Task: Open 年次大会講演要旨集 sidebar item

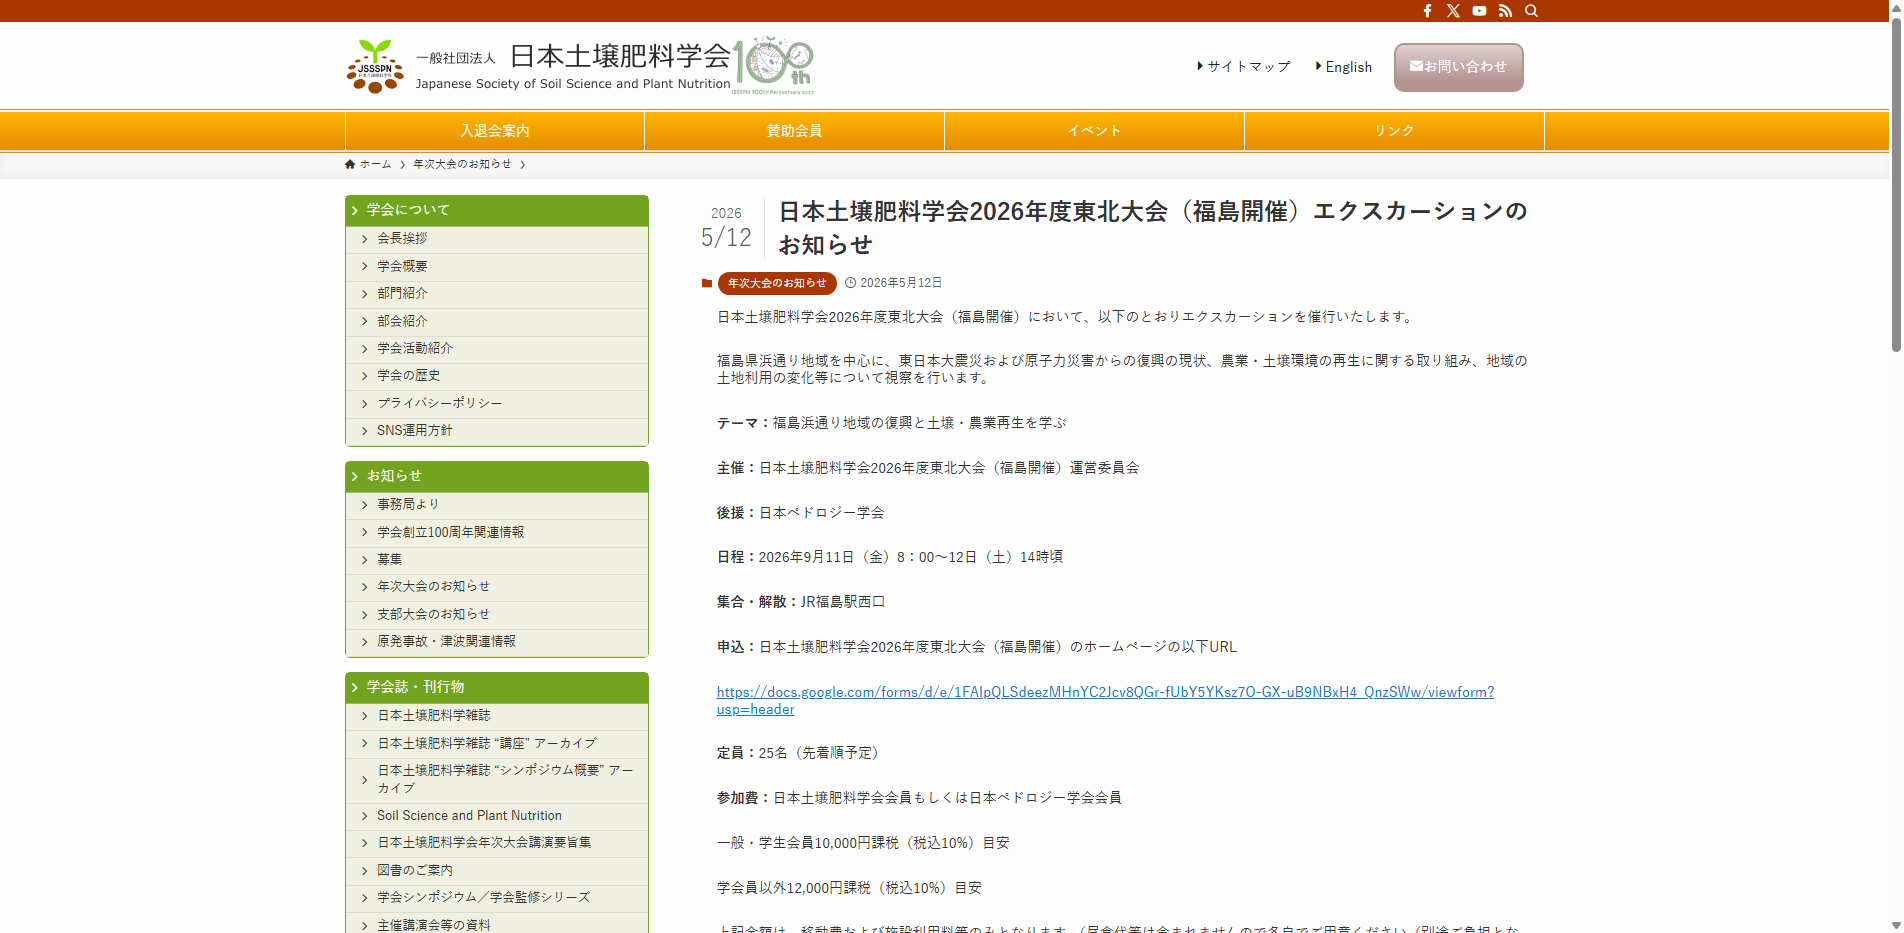Action: tap(497, 843)
